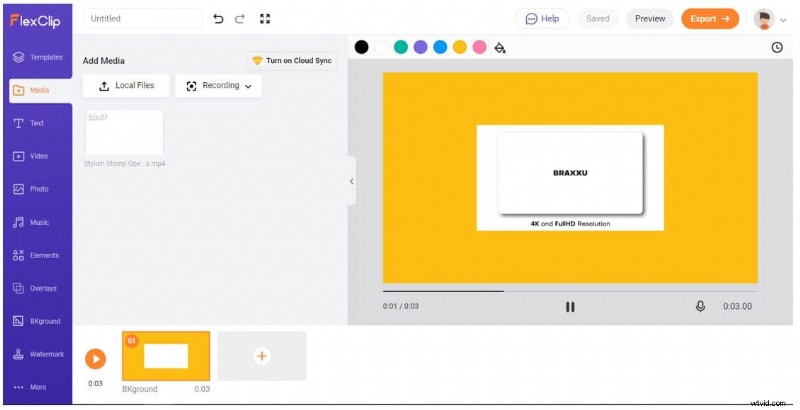Choose the black background color swatch

361,47
